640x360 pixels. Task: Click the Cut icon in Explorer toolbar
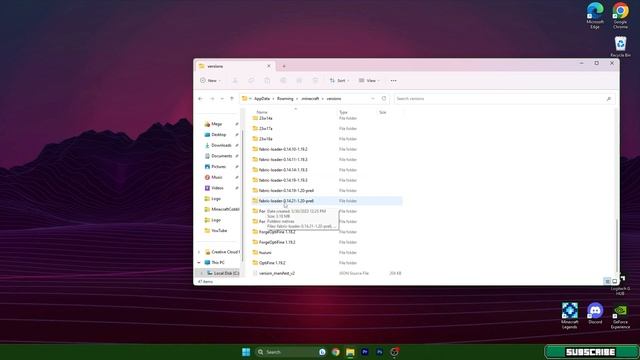point(235,80)
